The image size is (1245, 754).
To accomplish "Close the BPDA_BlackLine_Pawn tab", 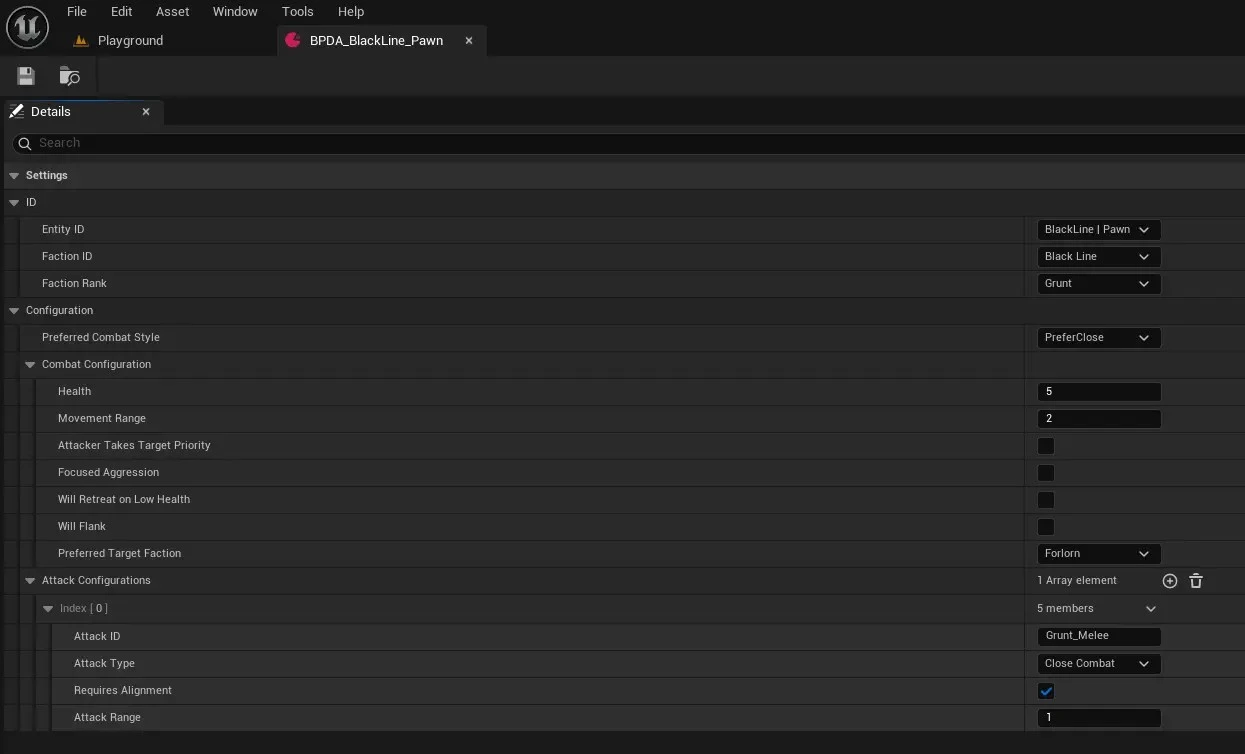I will pos(468,41).
